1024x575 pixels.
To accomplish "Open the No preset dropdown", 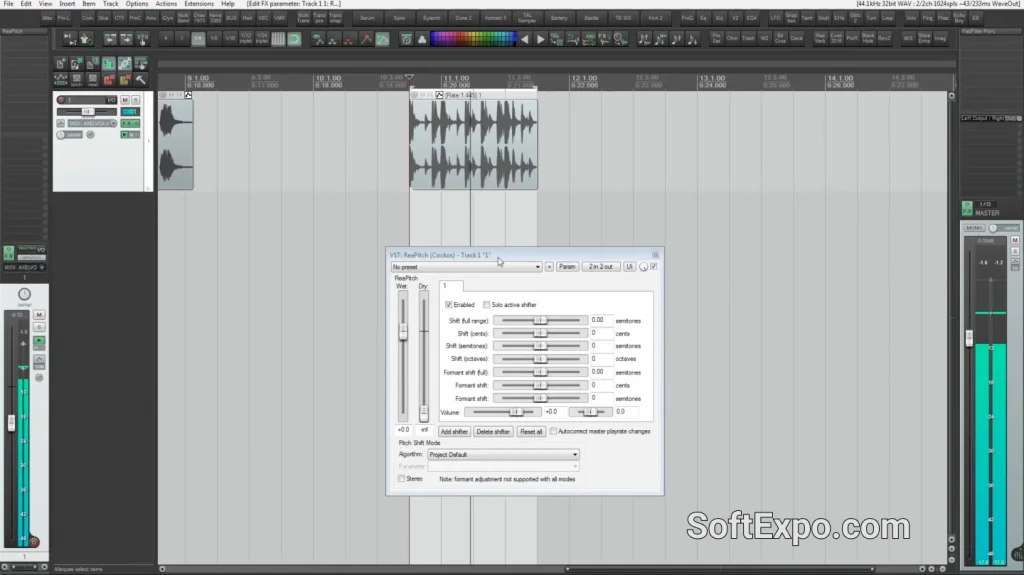I will point(466,267).
